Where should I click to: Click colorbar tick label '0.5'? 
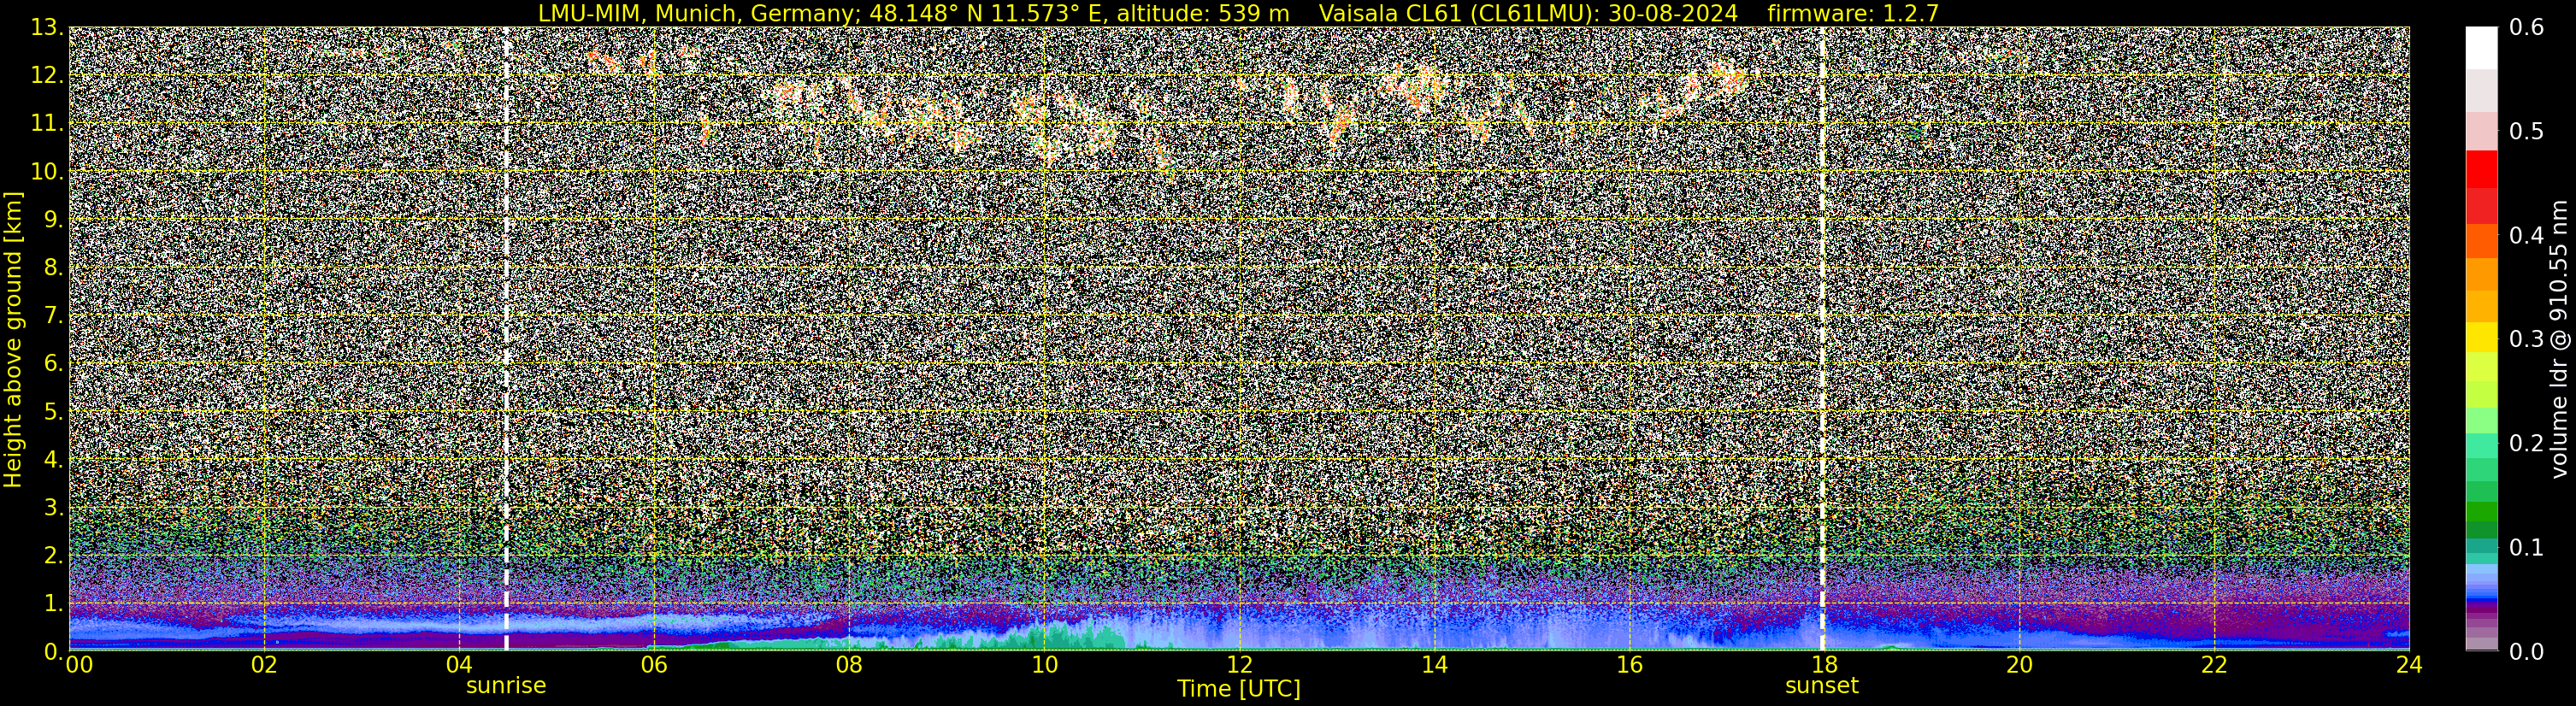pyautogui.click(x=2526, y=131)
